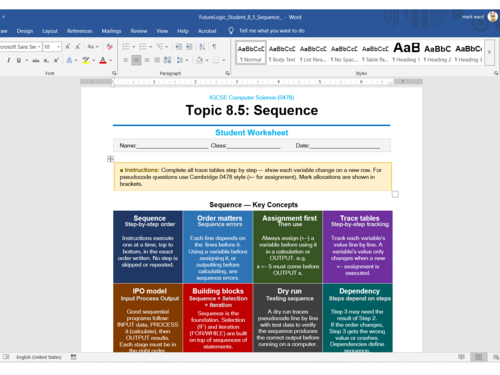The height and width of the screenshot is (375, 500).
Task: Open the Font dialog launcher
Action: pos(114,73)
